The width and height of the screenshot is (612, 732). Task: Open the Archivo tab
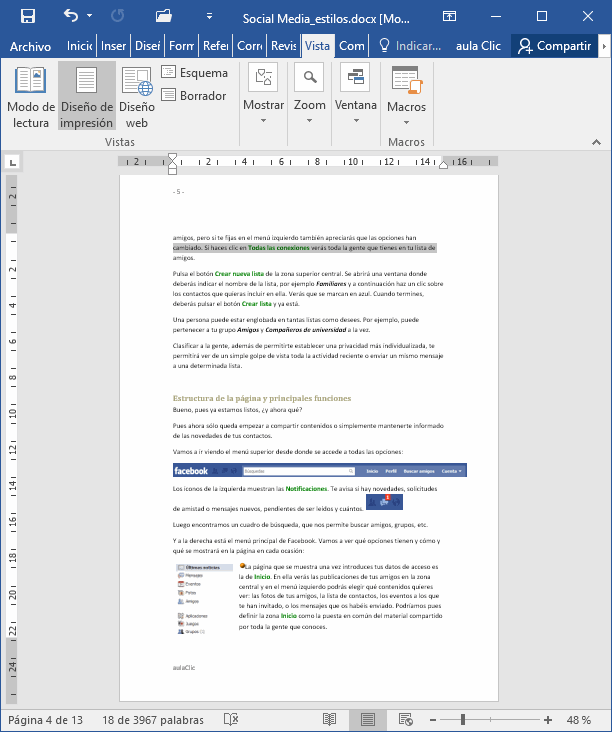pos(30,46)
